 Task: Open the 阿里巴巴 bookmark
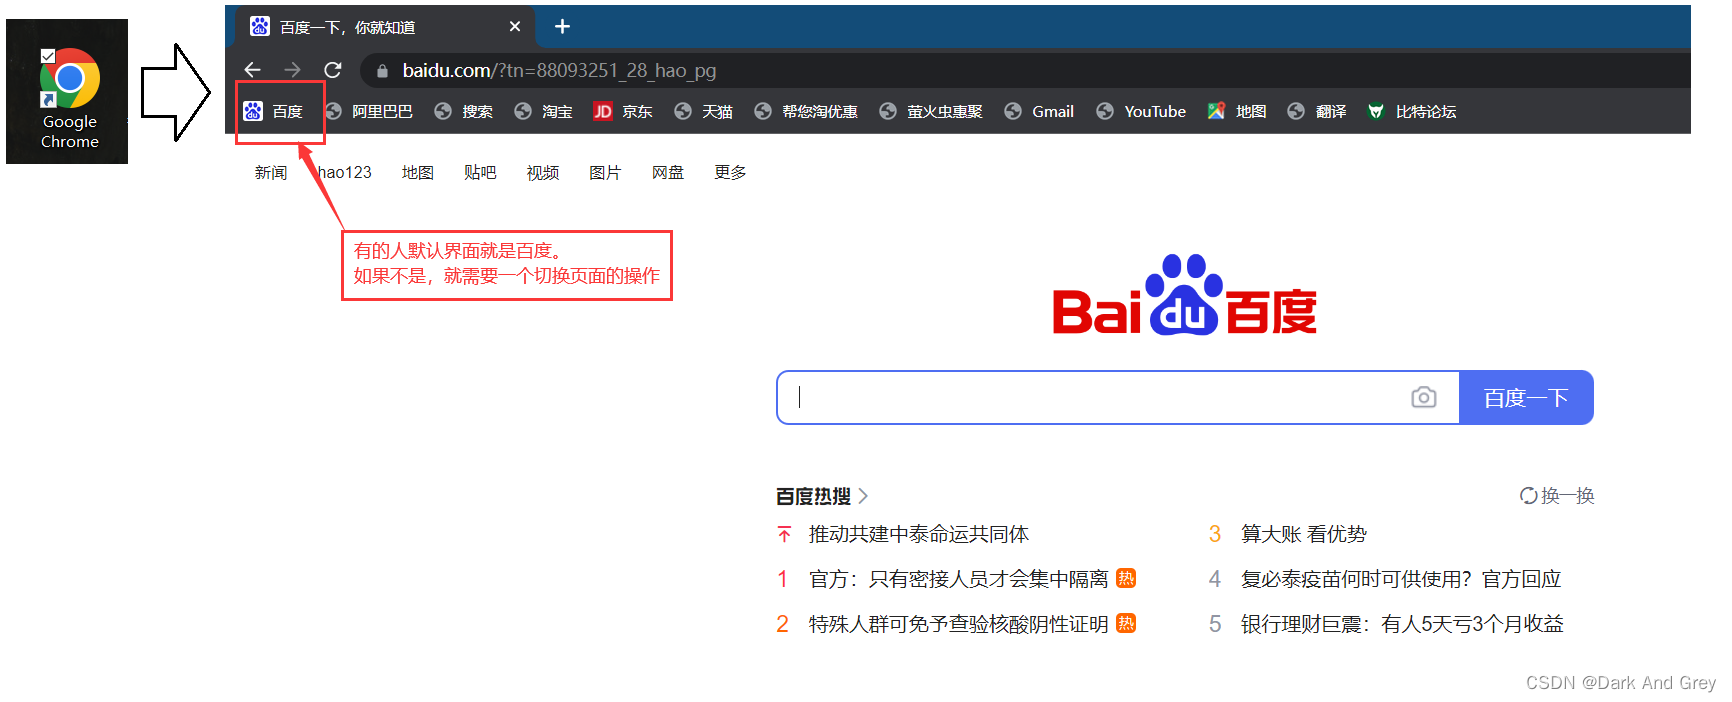(369, 111)
